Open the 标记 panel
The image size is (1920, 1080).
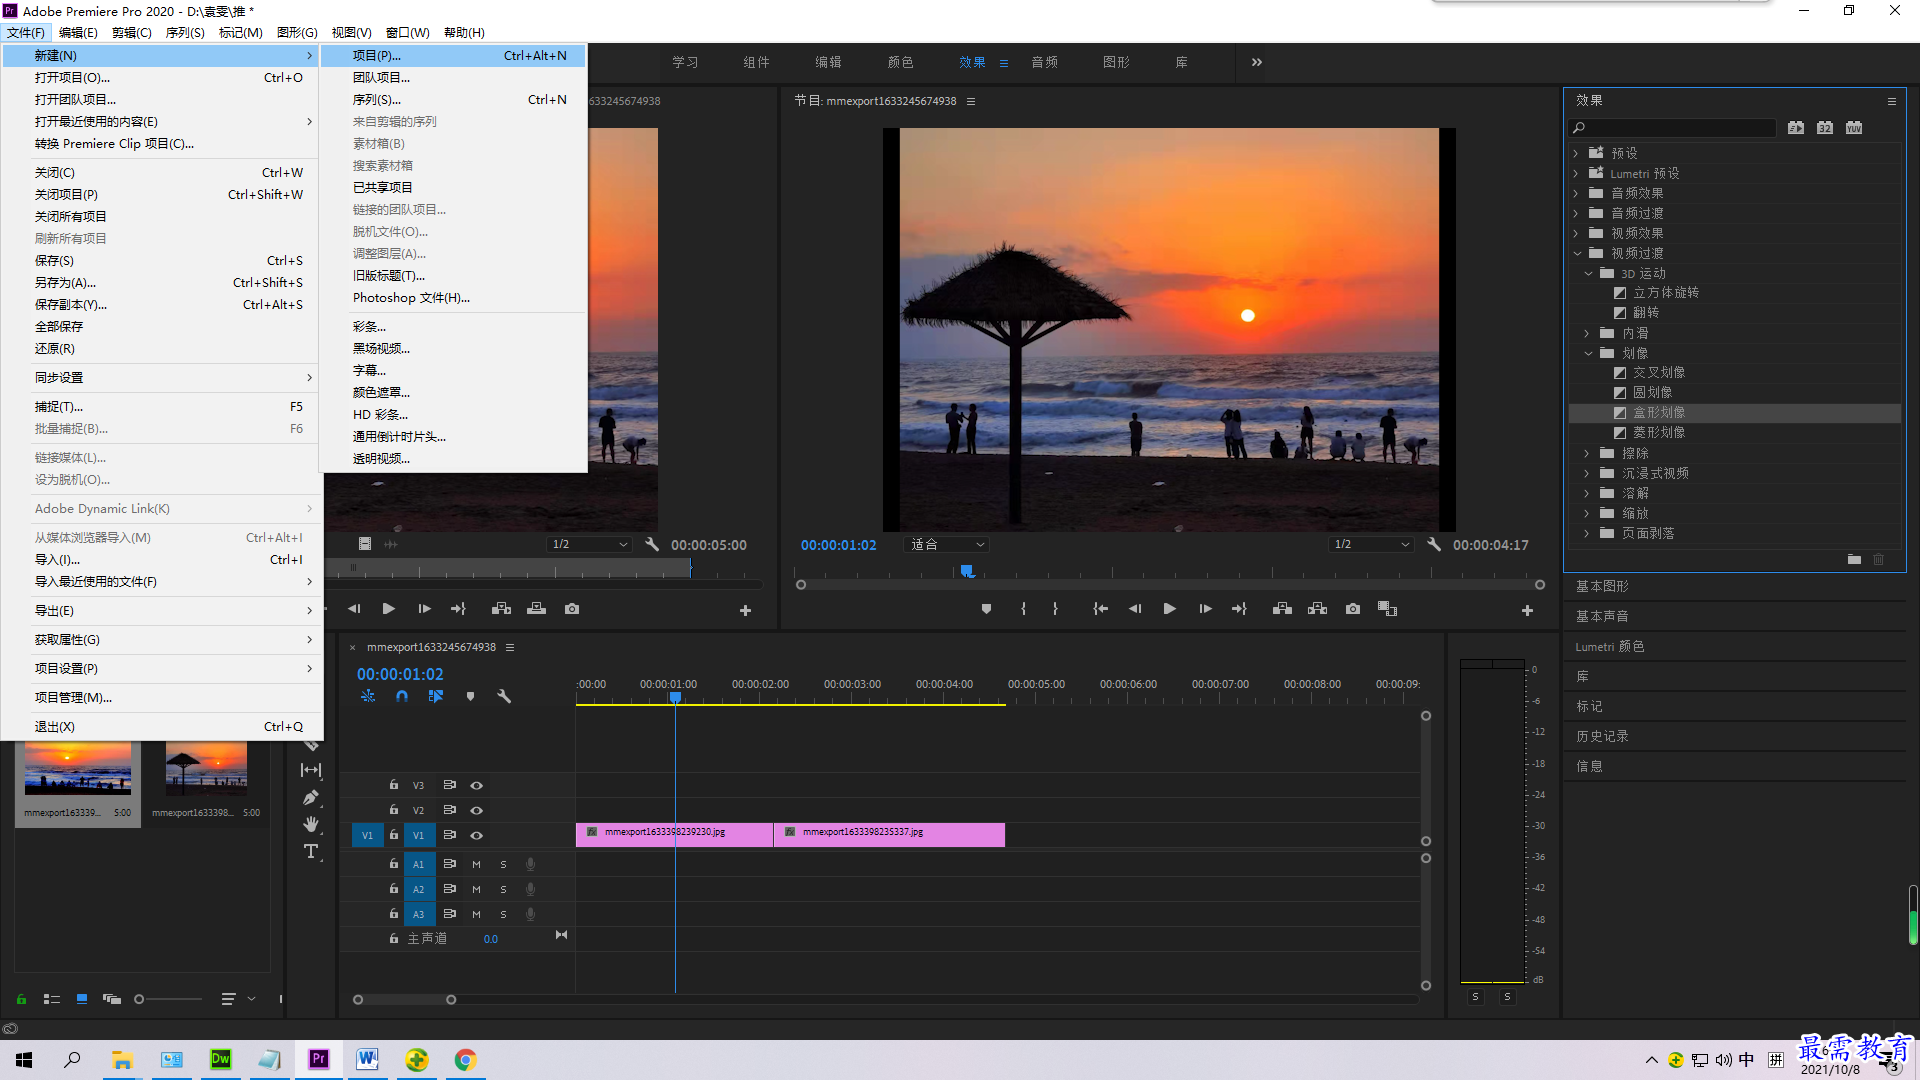[1589, 707]
